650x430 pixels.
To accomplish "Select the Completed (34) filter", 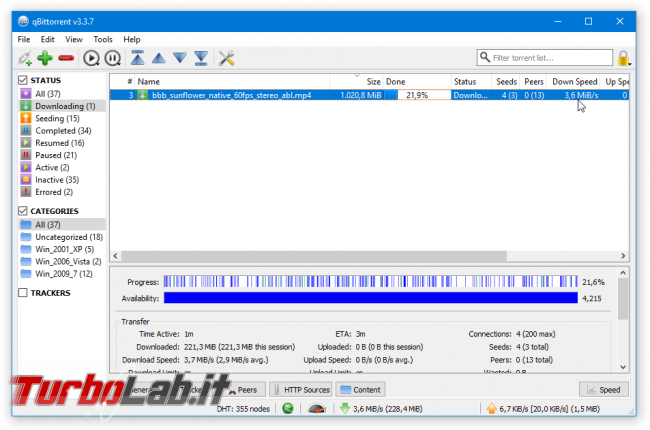I will pyautogui.click(x=62, y=131).
